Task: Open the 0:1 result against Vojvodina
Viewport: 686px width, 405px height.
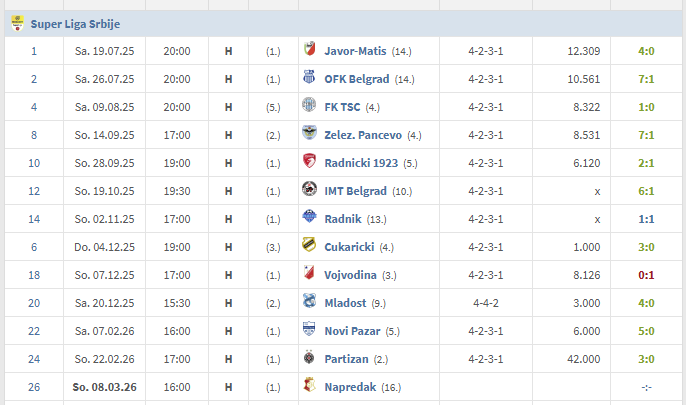Action: tap(647, 274)
